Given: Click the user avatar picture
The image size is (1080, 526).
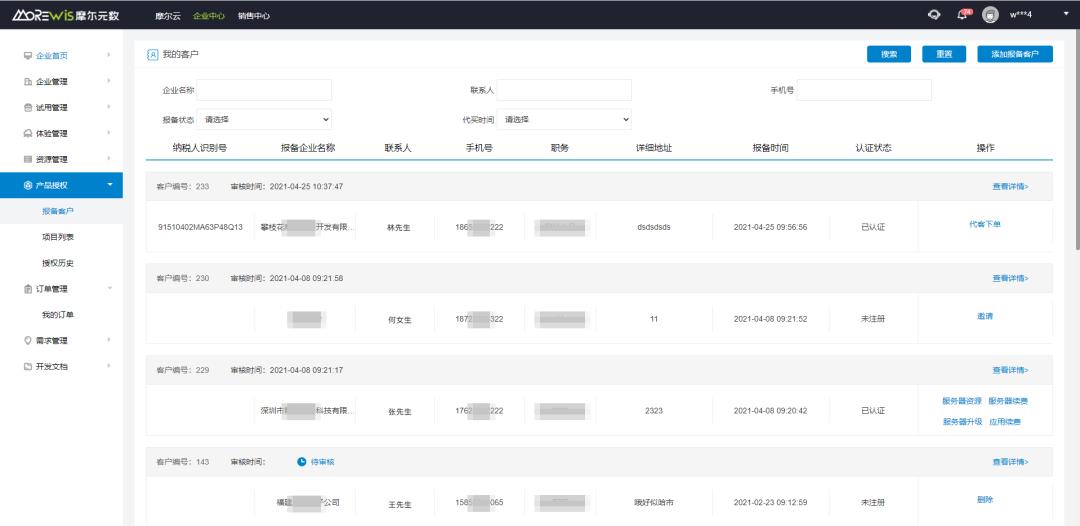Looking at the screenshot, I should 990,14.
